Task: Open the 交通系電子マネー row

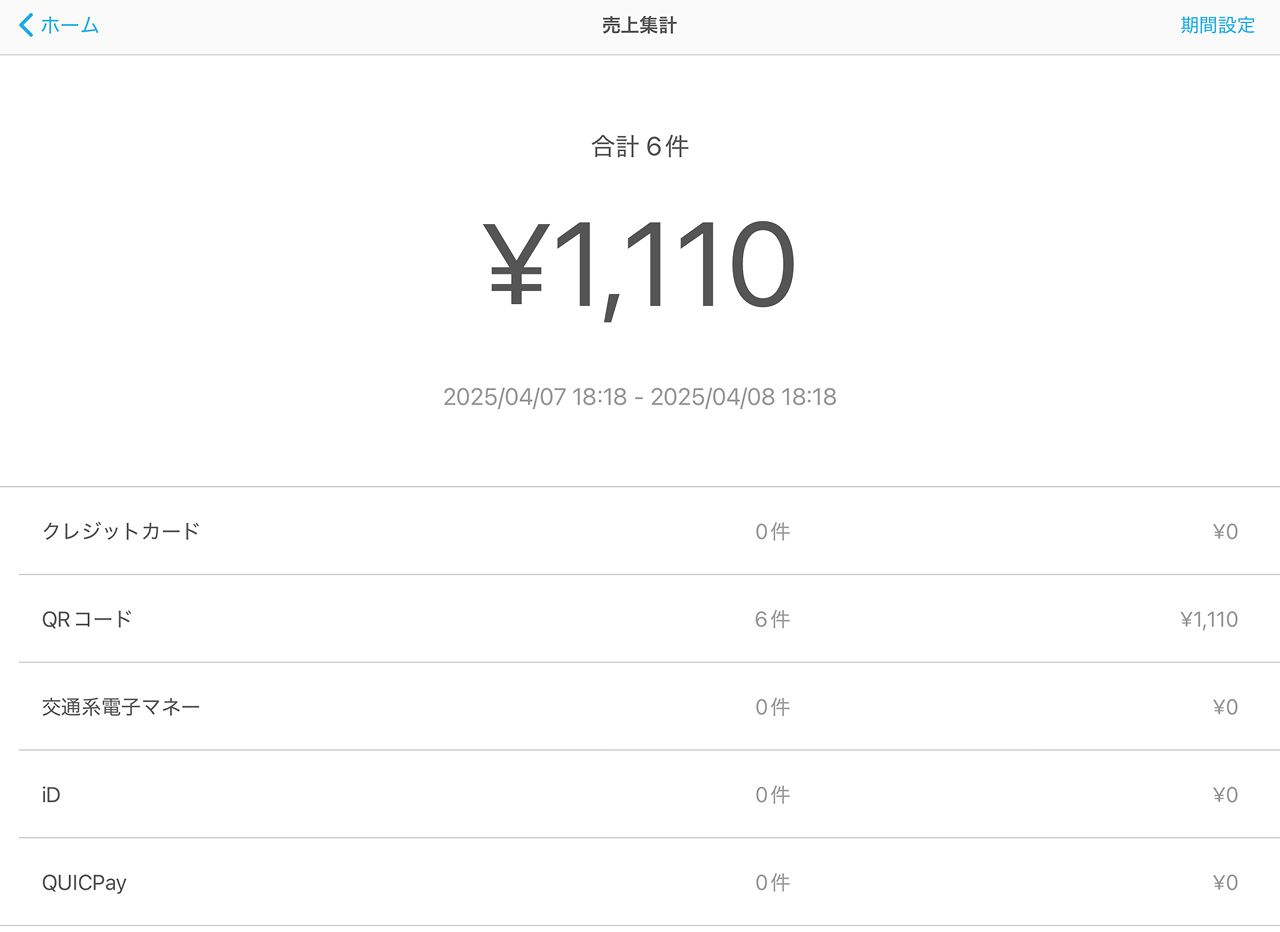Action: click(x=121, y=707)
